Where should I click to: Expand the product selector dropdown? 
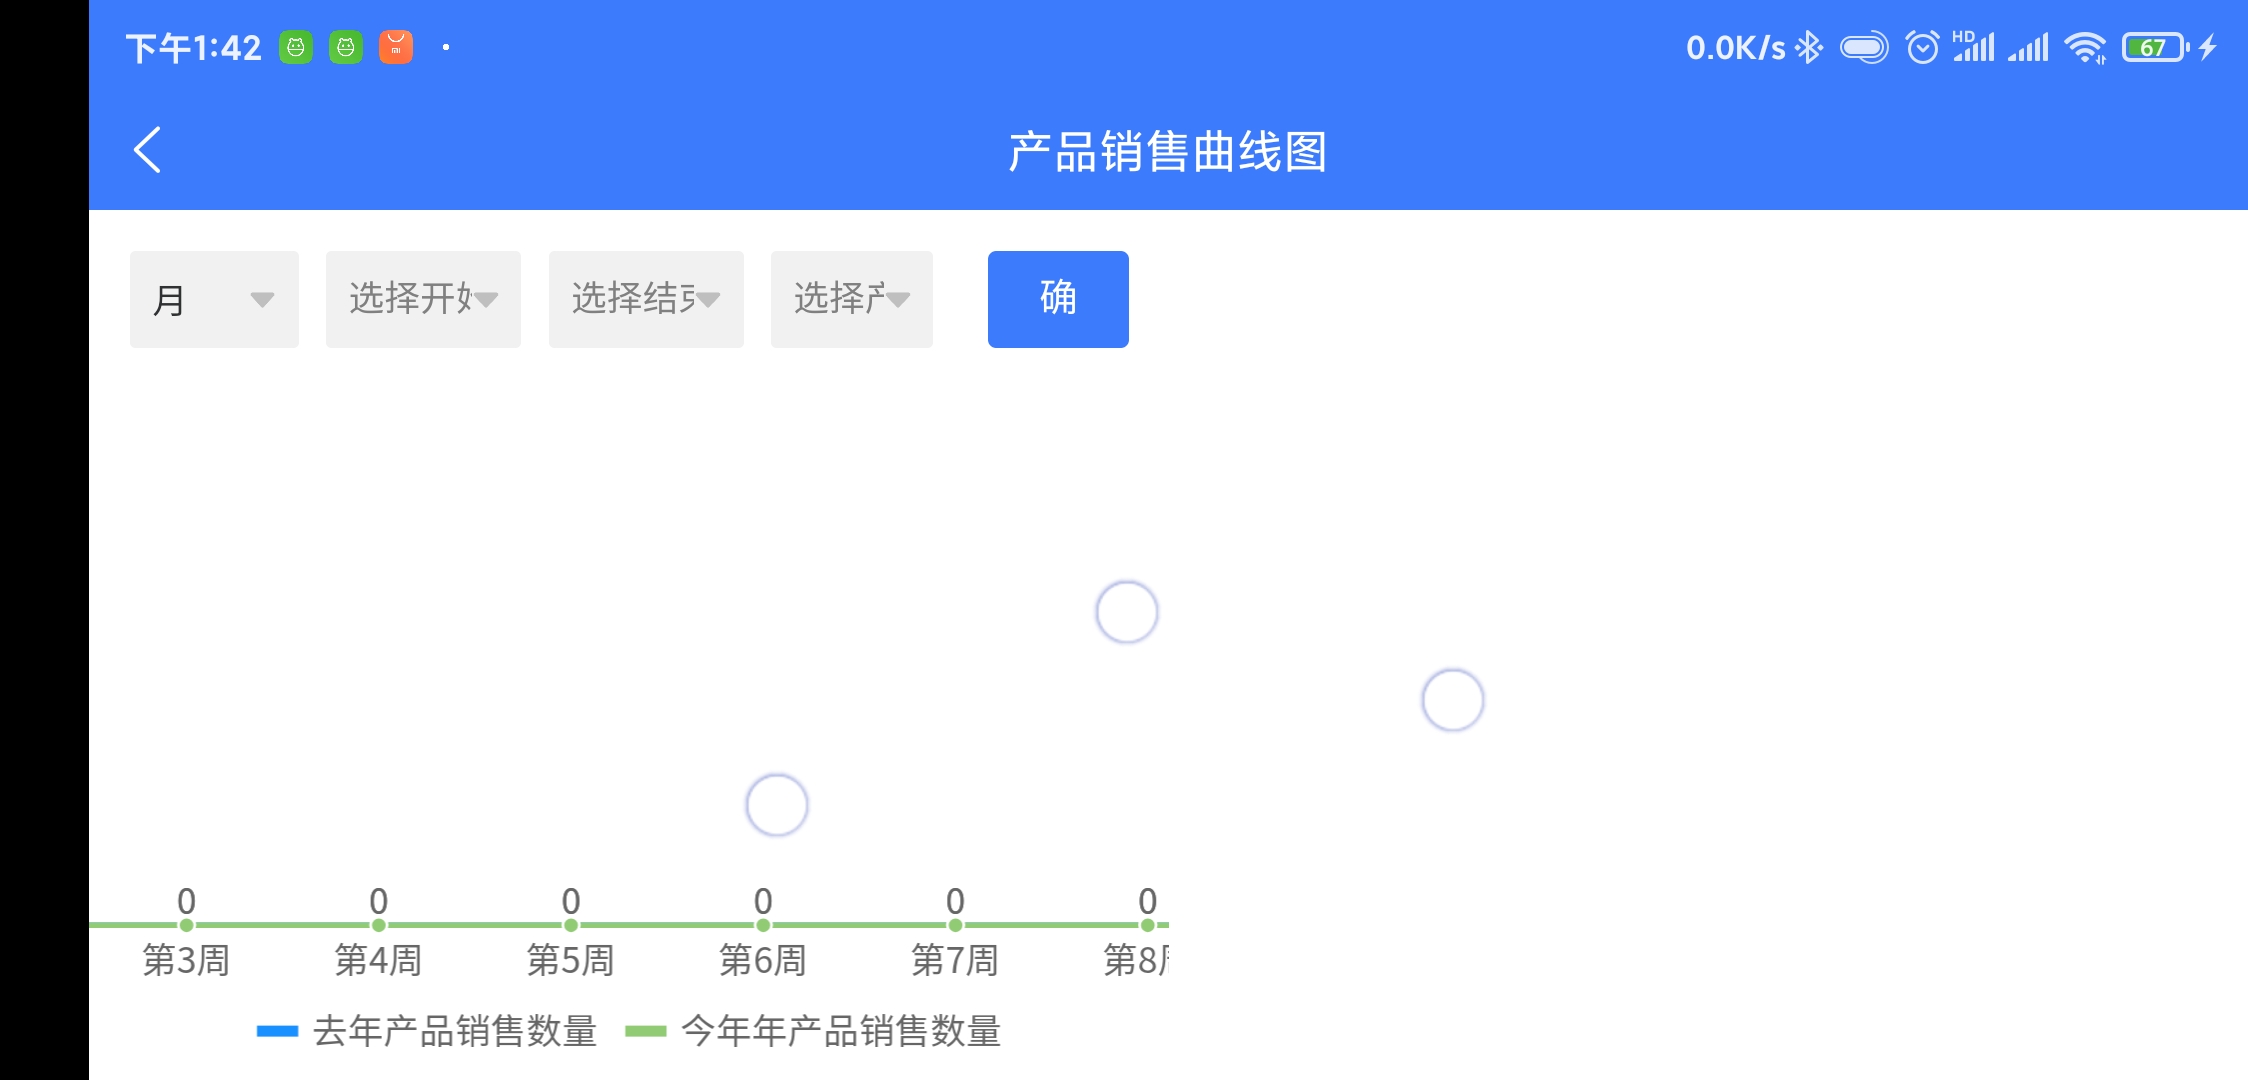[851, 299]
